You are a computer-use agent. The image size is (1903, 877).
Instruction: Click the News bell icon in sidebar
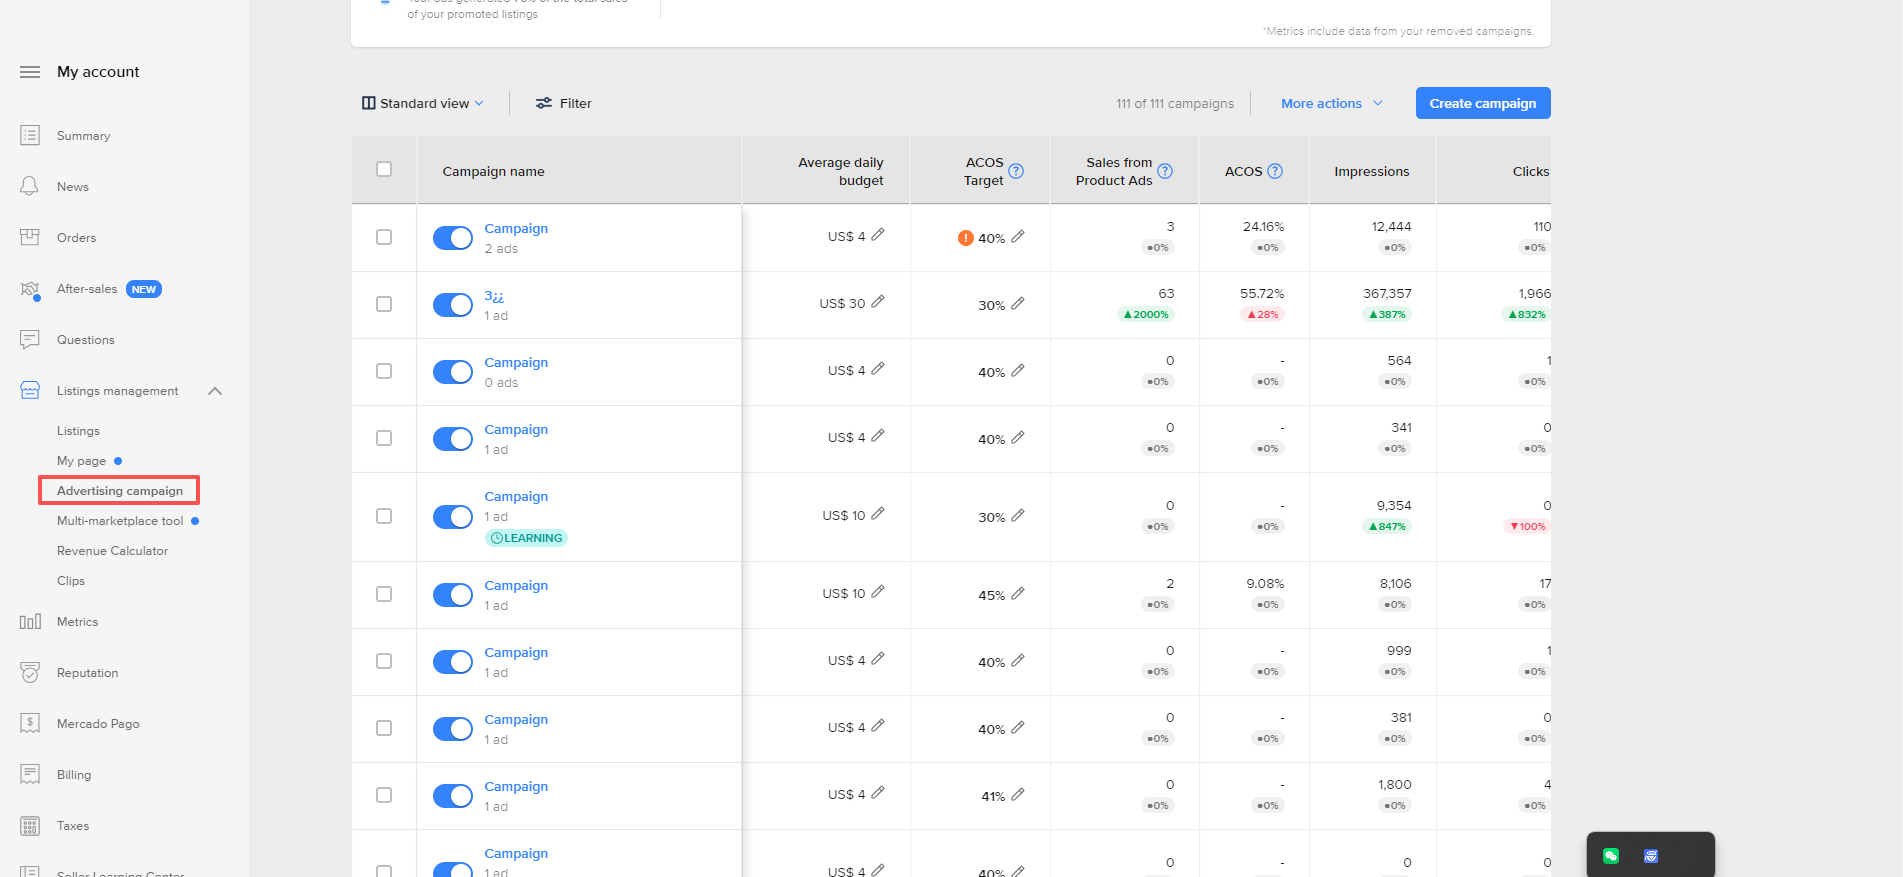click(x=30, y=187)
